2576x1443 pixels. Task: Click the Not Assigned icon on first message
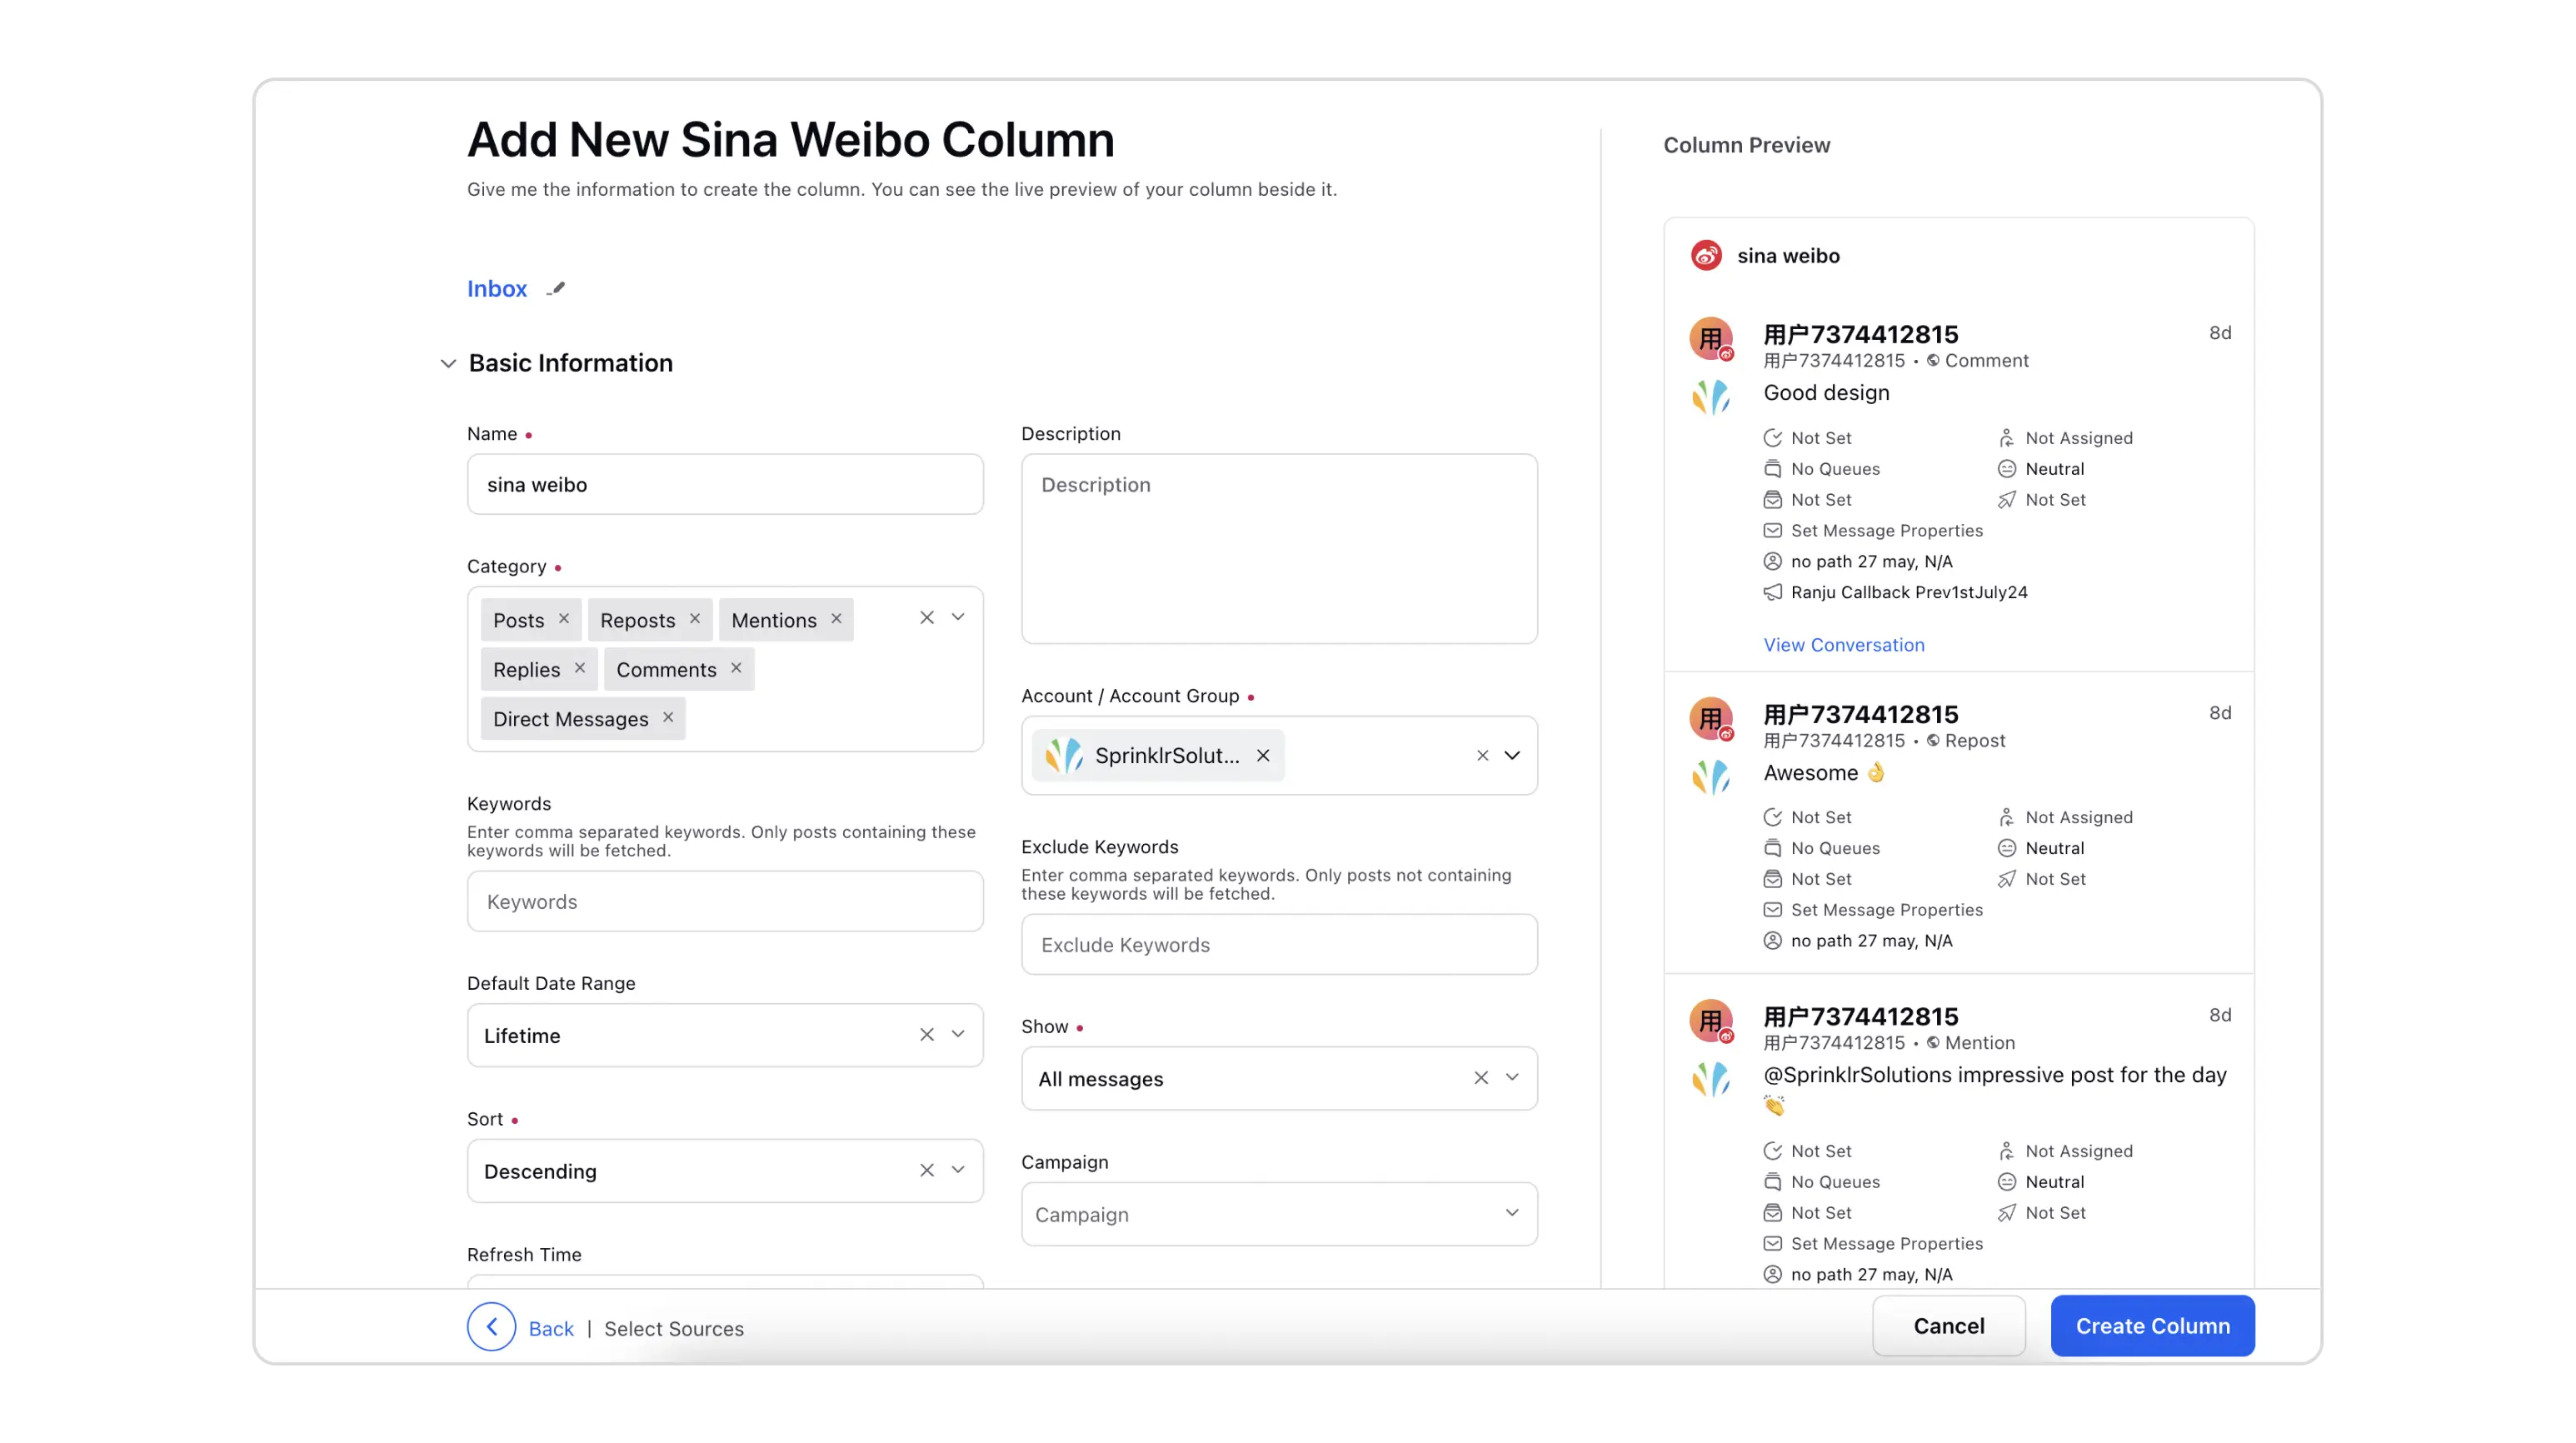(x=2006, y=438)
